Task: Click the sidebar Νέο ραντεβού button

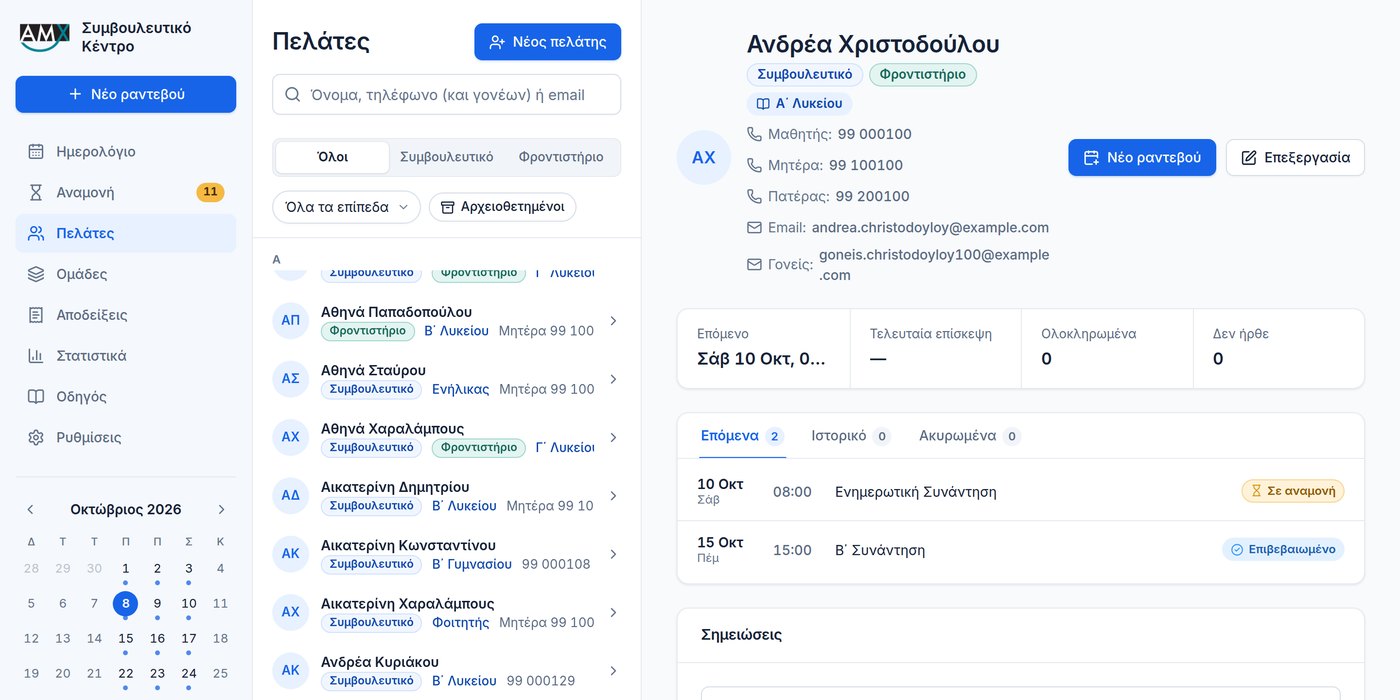Action: tap(126, 94)
